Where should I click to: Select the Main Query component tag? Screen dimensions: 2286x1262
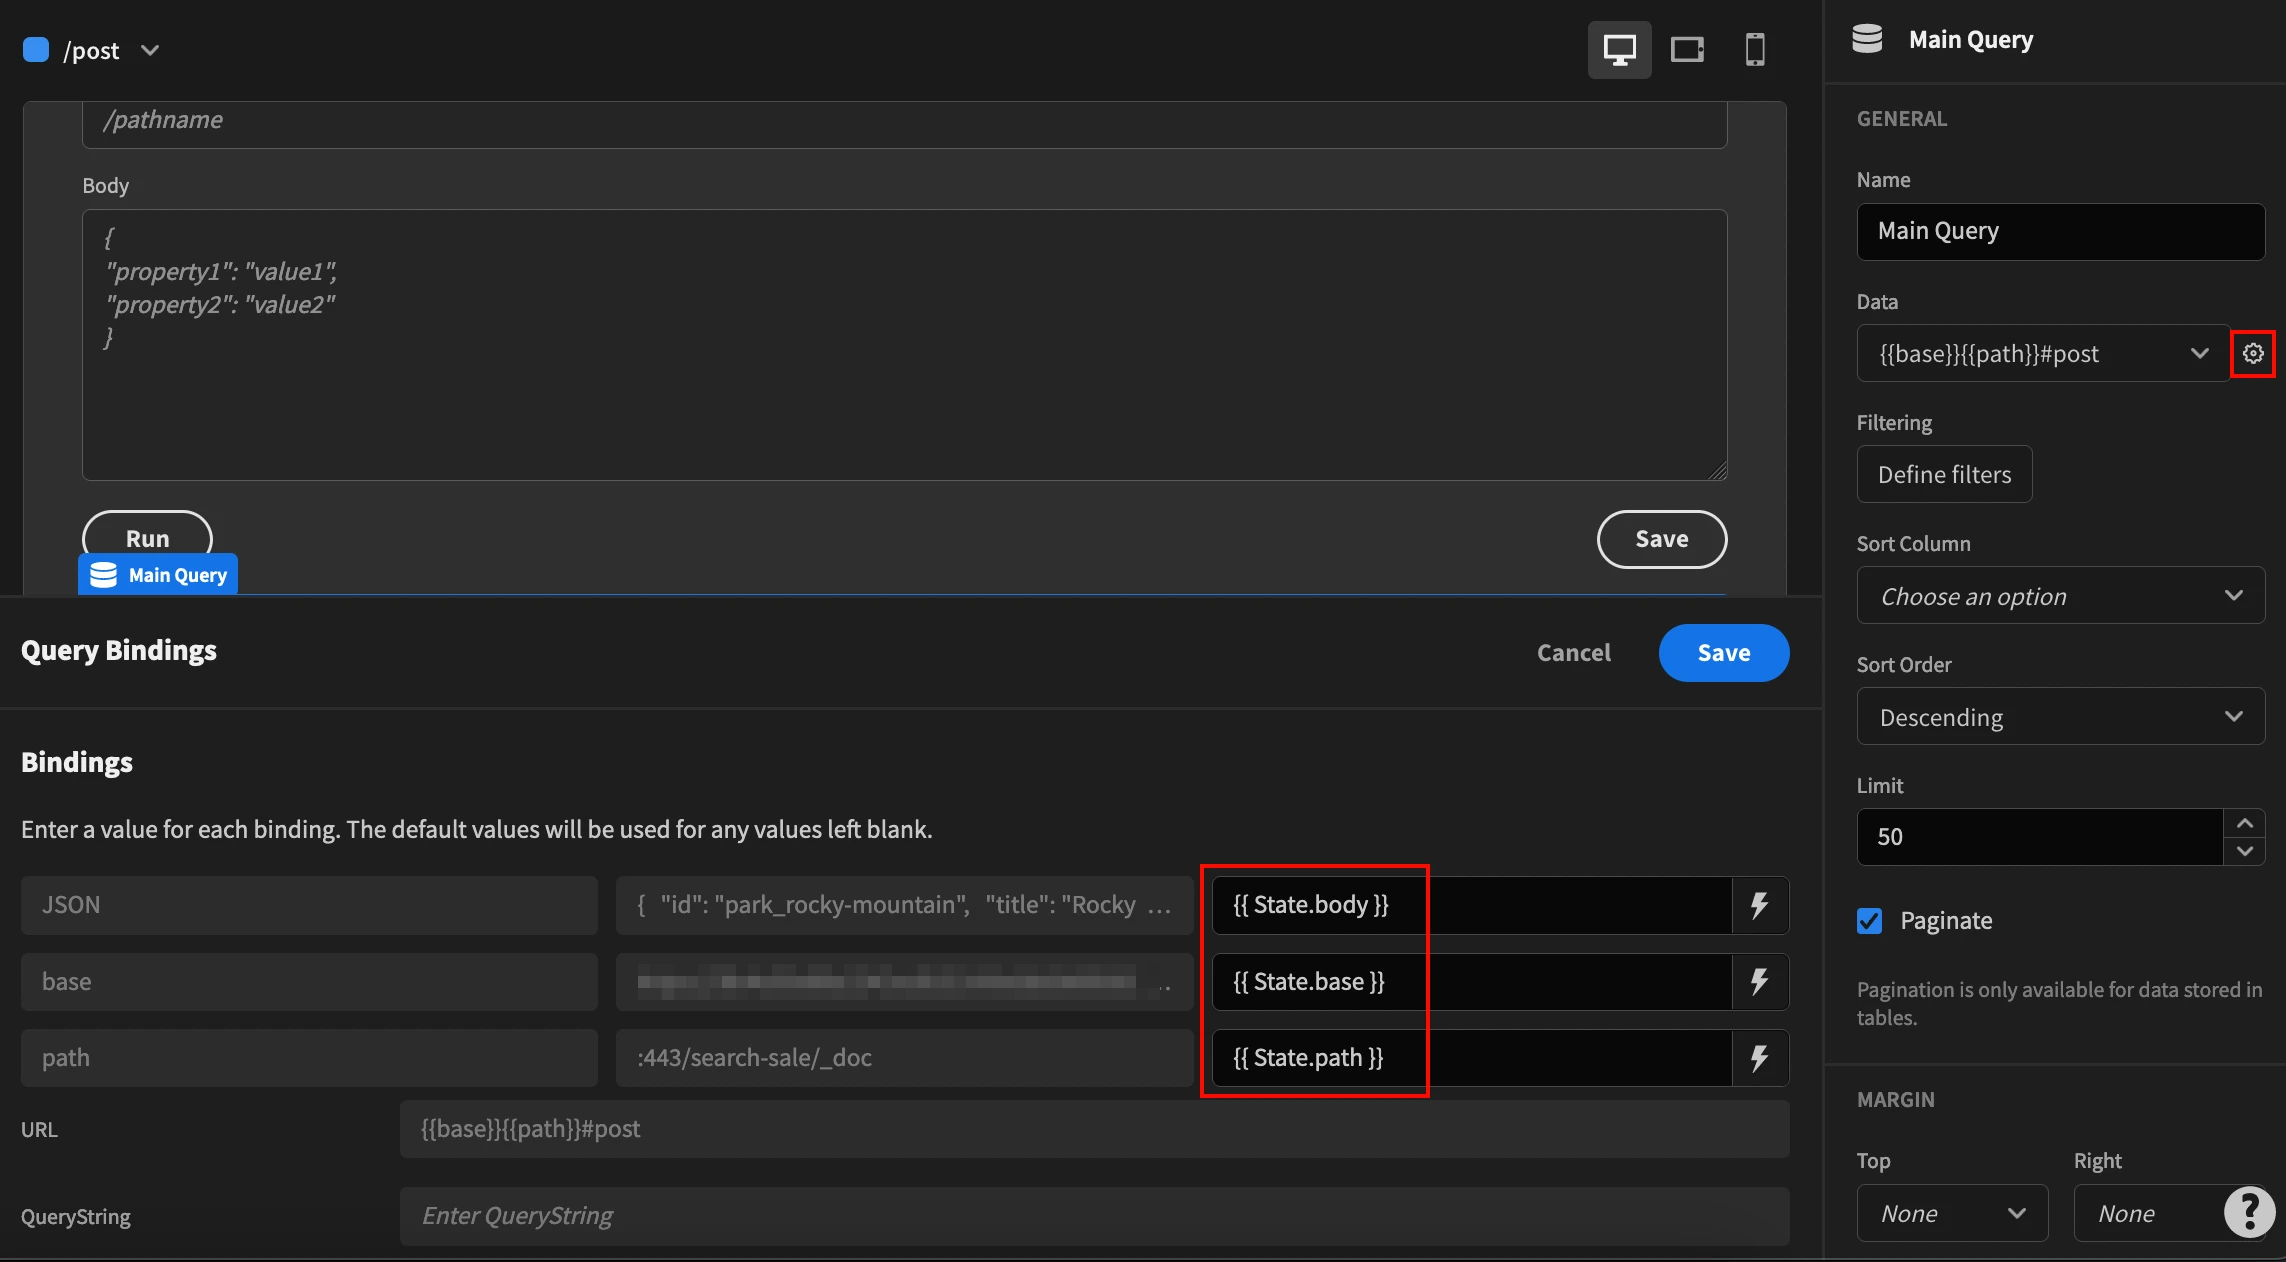point(158,575)
